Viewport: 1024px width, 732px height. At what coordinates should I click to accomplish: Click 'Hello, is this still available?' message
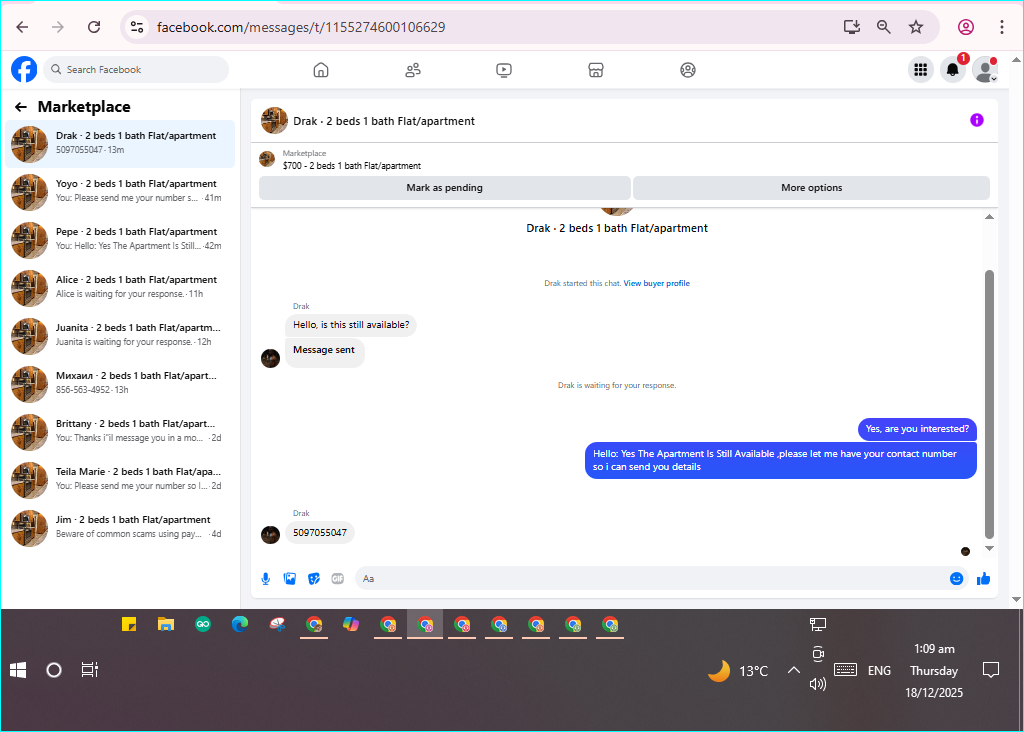(351, 325)
